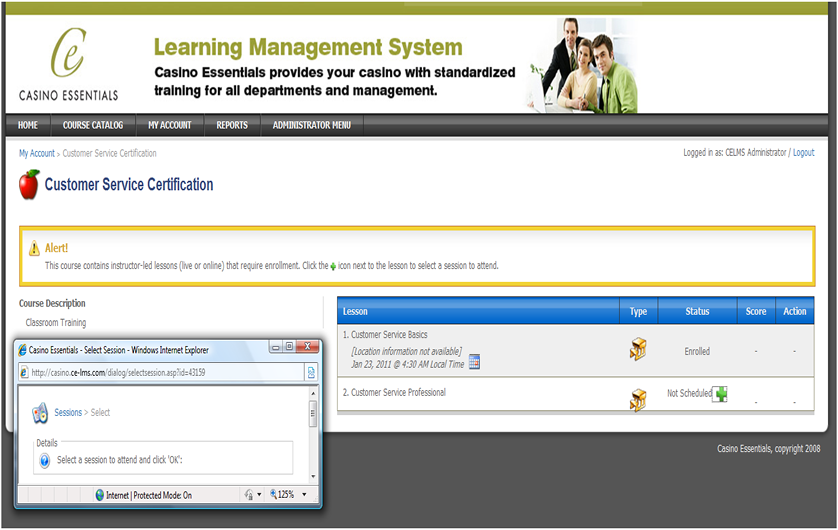Image resolution: width=838 pixels, height=530 pixels.
Task: Click the Sessions breadcrumb link in popup
Action: point(68,412)
